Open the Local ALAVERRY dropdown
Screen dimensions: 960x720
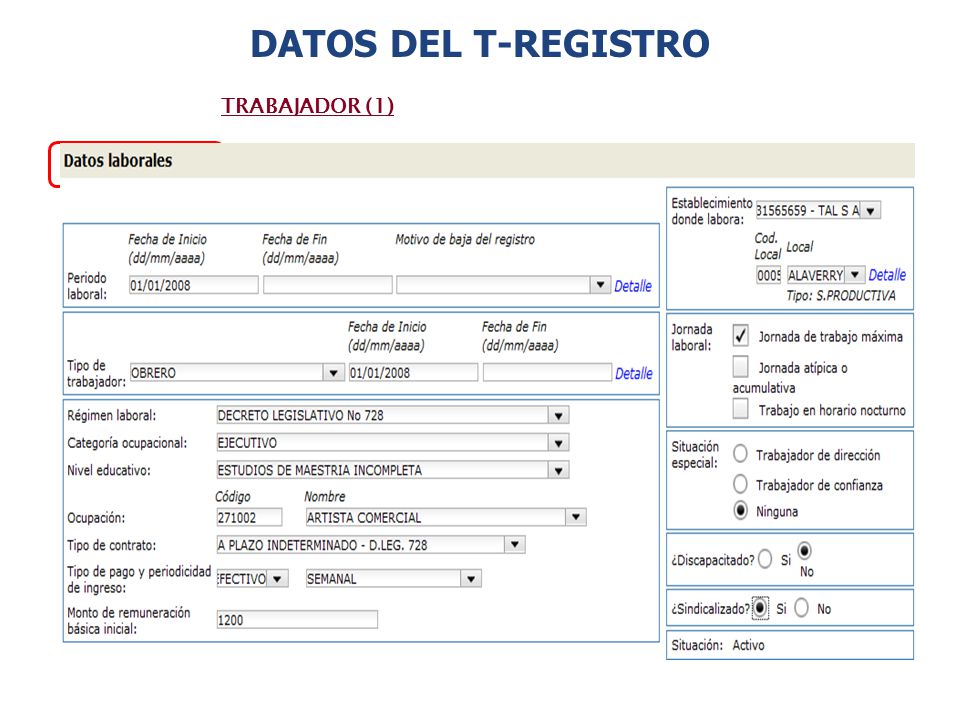click(855, 274)
